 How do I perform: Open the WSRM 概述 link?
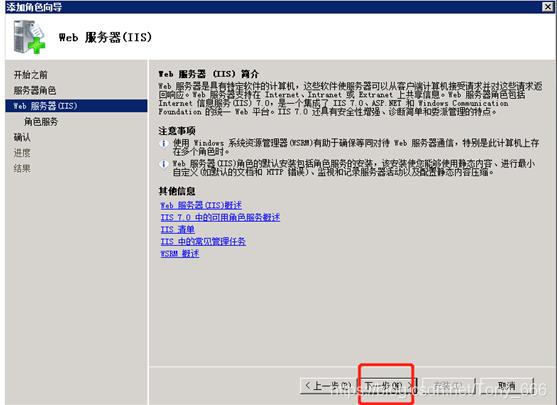pyautogui.click(x=180, y=253)
